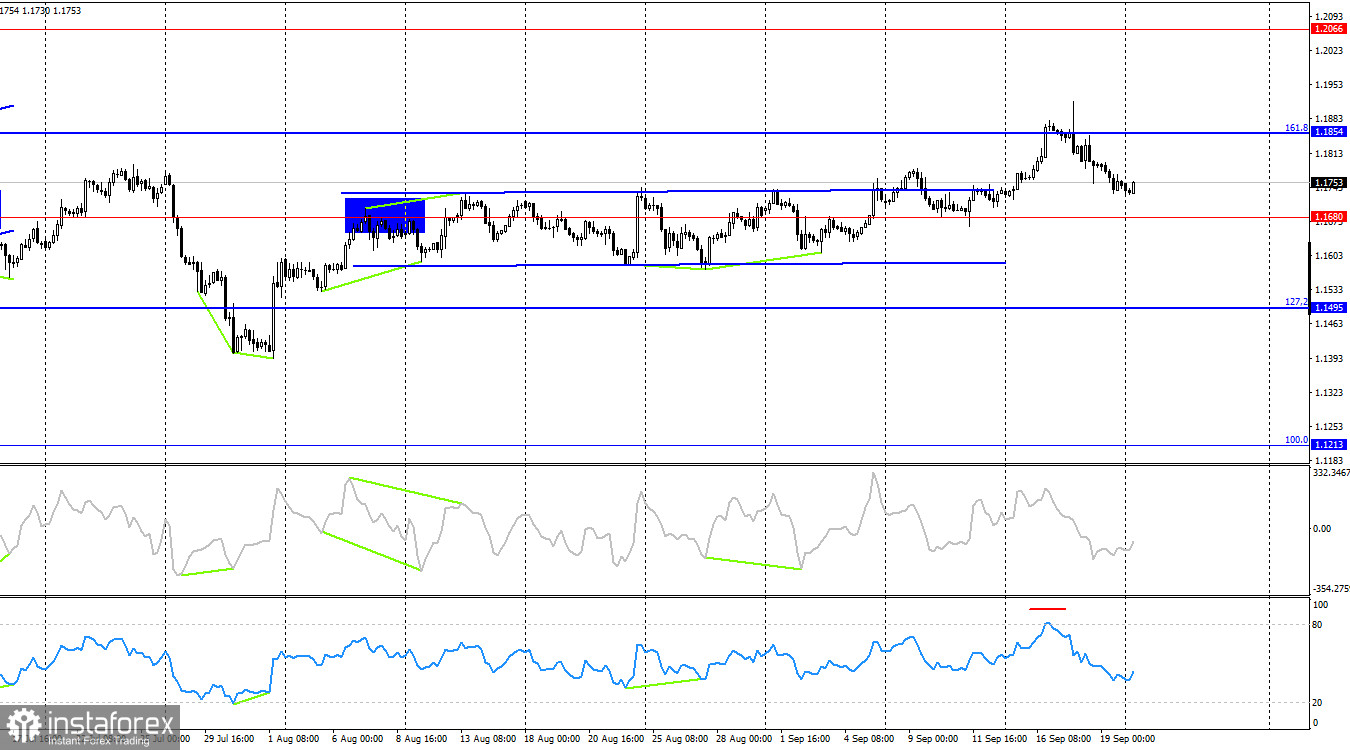This screenshot has height=750, width=1350.
Task: Select the blue 1.1854 price level label
Action: (x=1328, y=132)
